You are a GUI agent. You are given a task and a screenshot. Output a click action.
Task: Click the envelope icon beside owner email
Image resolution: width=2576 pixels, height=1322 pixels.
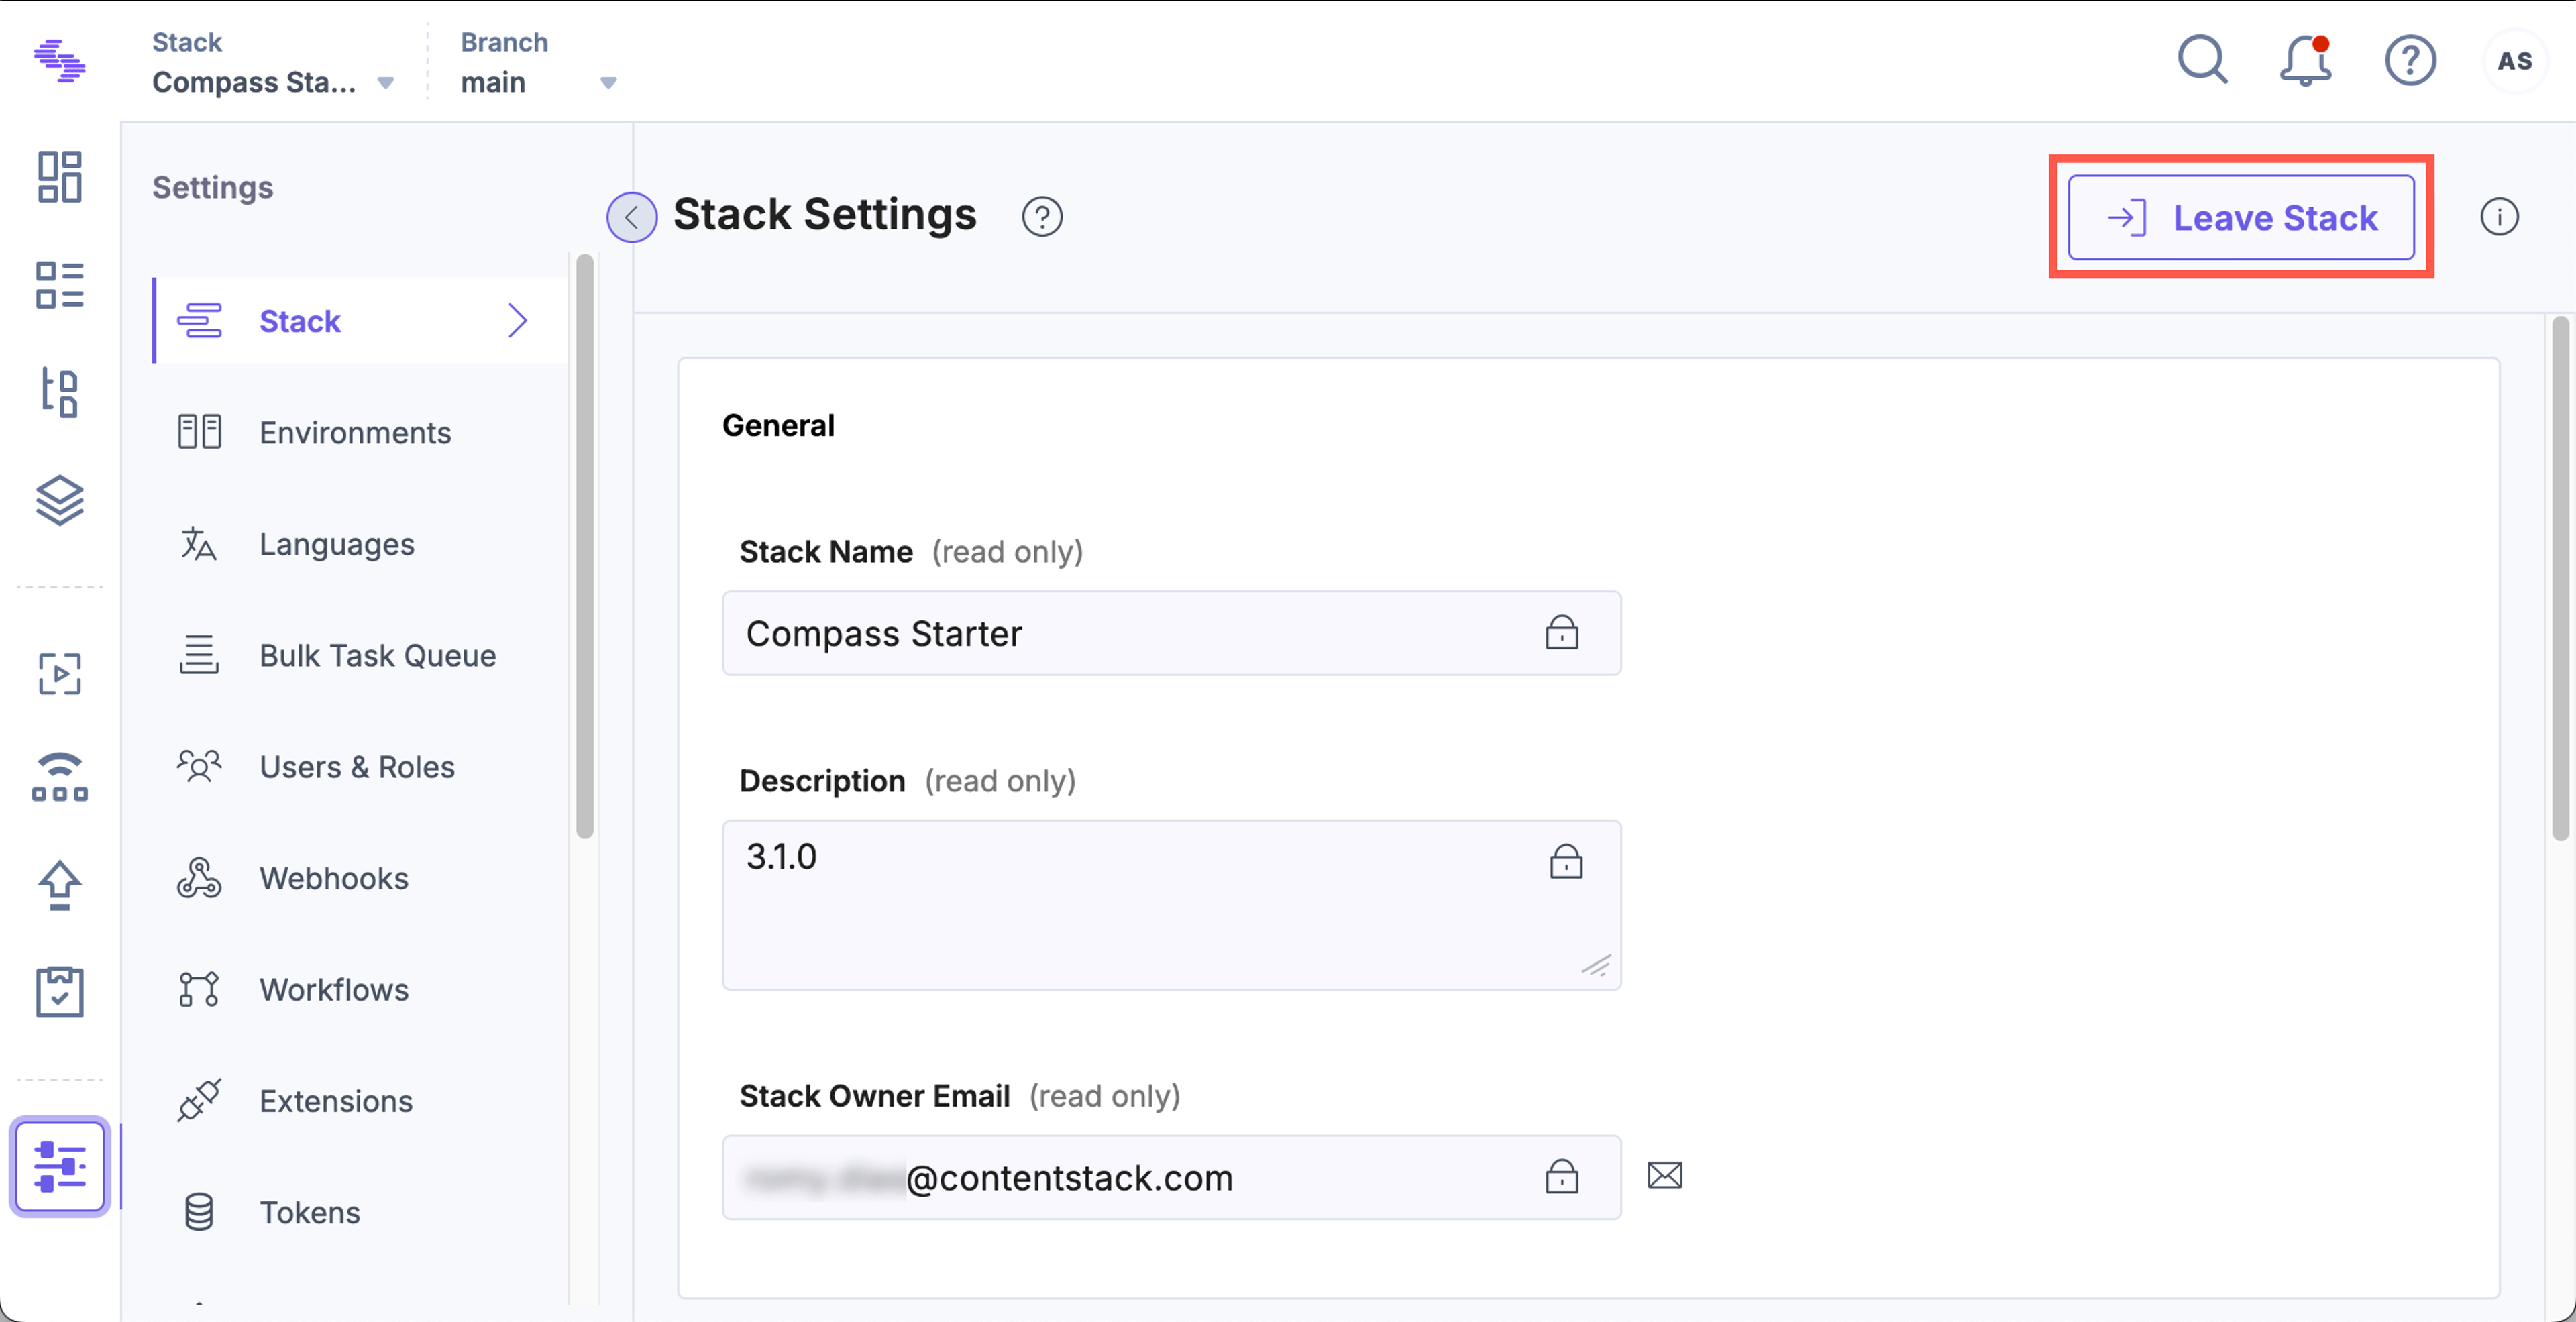(1665, 1175)
